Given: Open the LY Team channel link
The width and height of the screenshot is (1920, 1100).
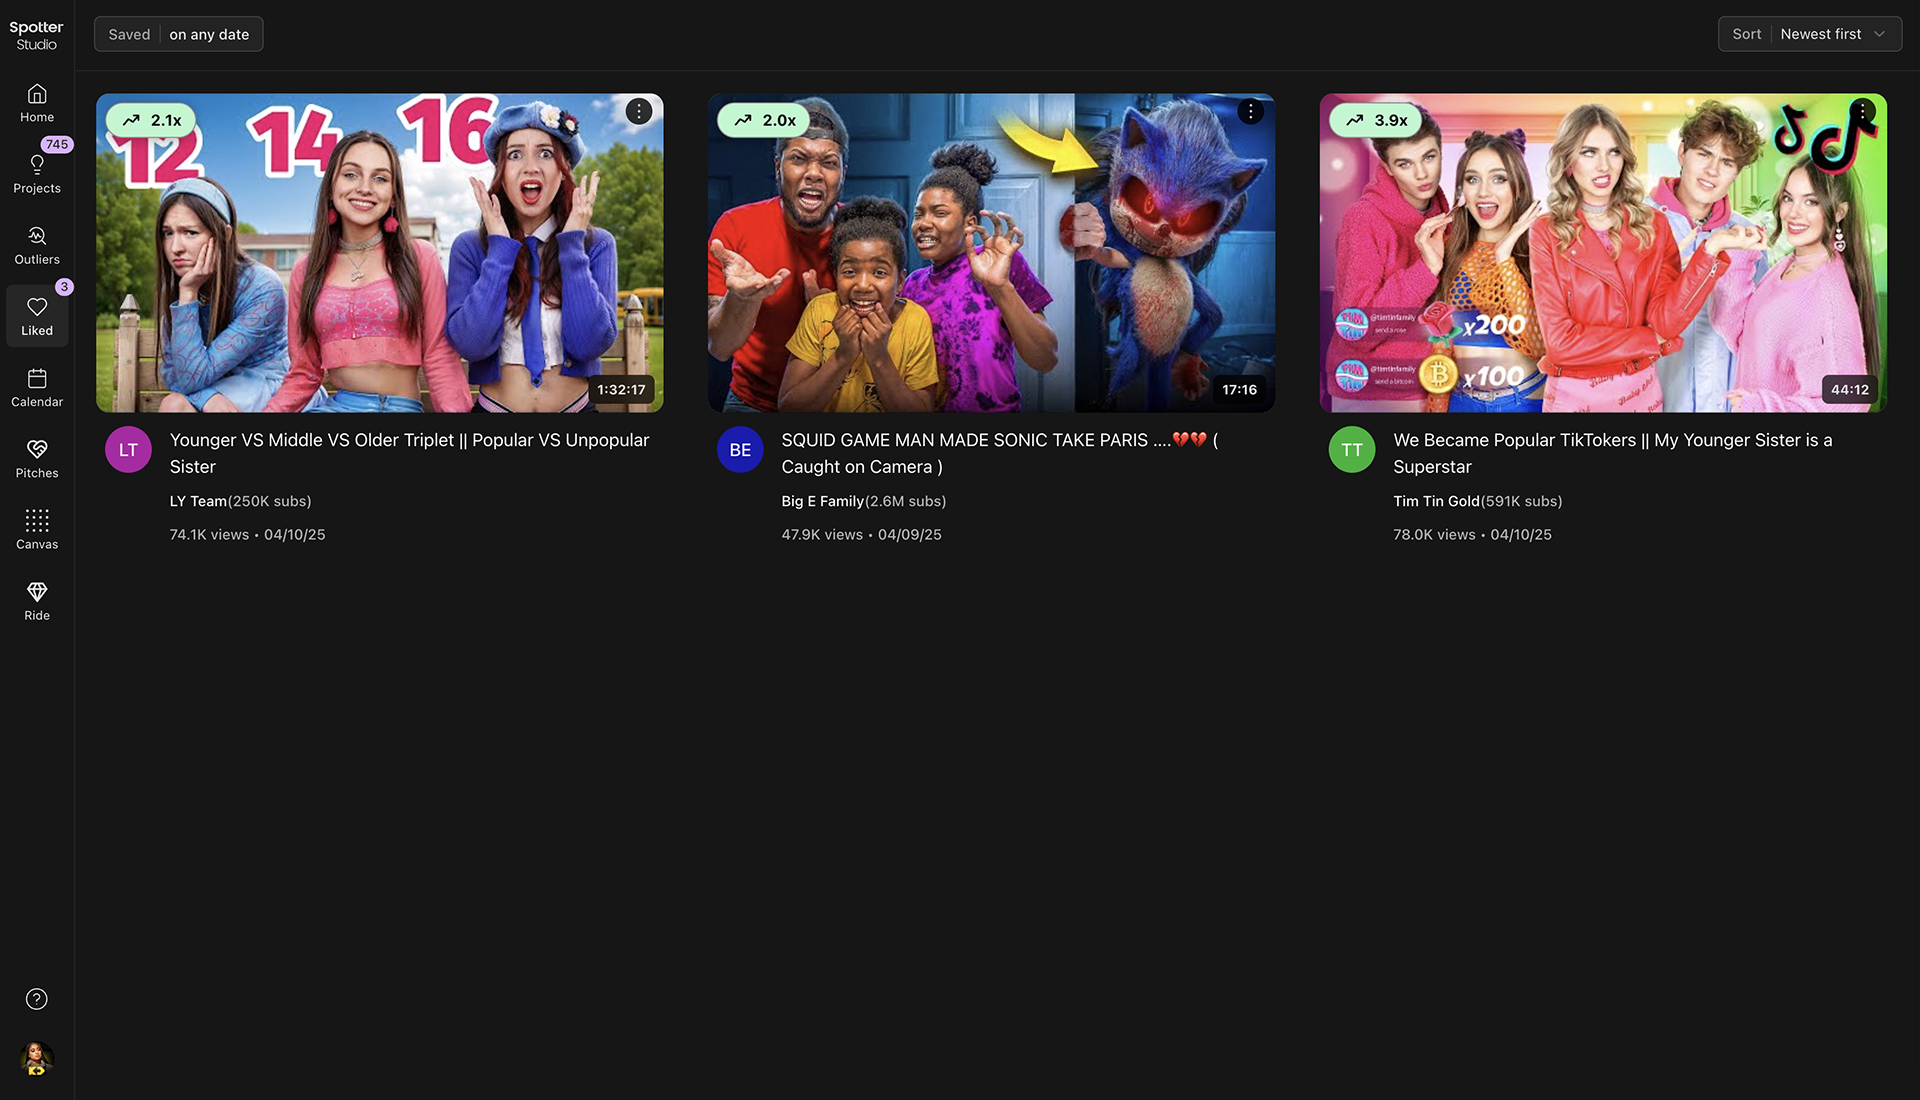Looking at the screenshot, I should (198, 501).
